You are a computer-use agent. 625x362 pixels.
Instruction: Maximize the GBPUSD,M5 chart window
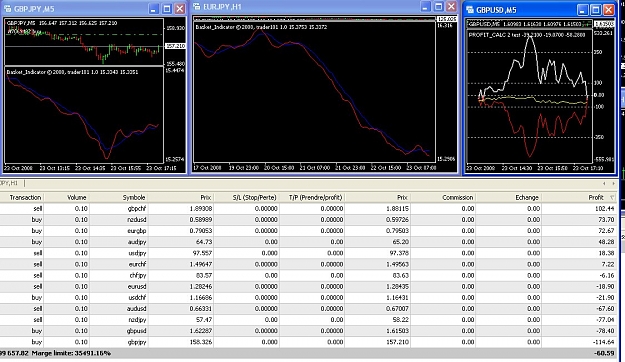click(x=596, y=10)
